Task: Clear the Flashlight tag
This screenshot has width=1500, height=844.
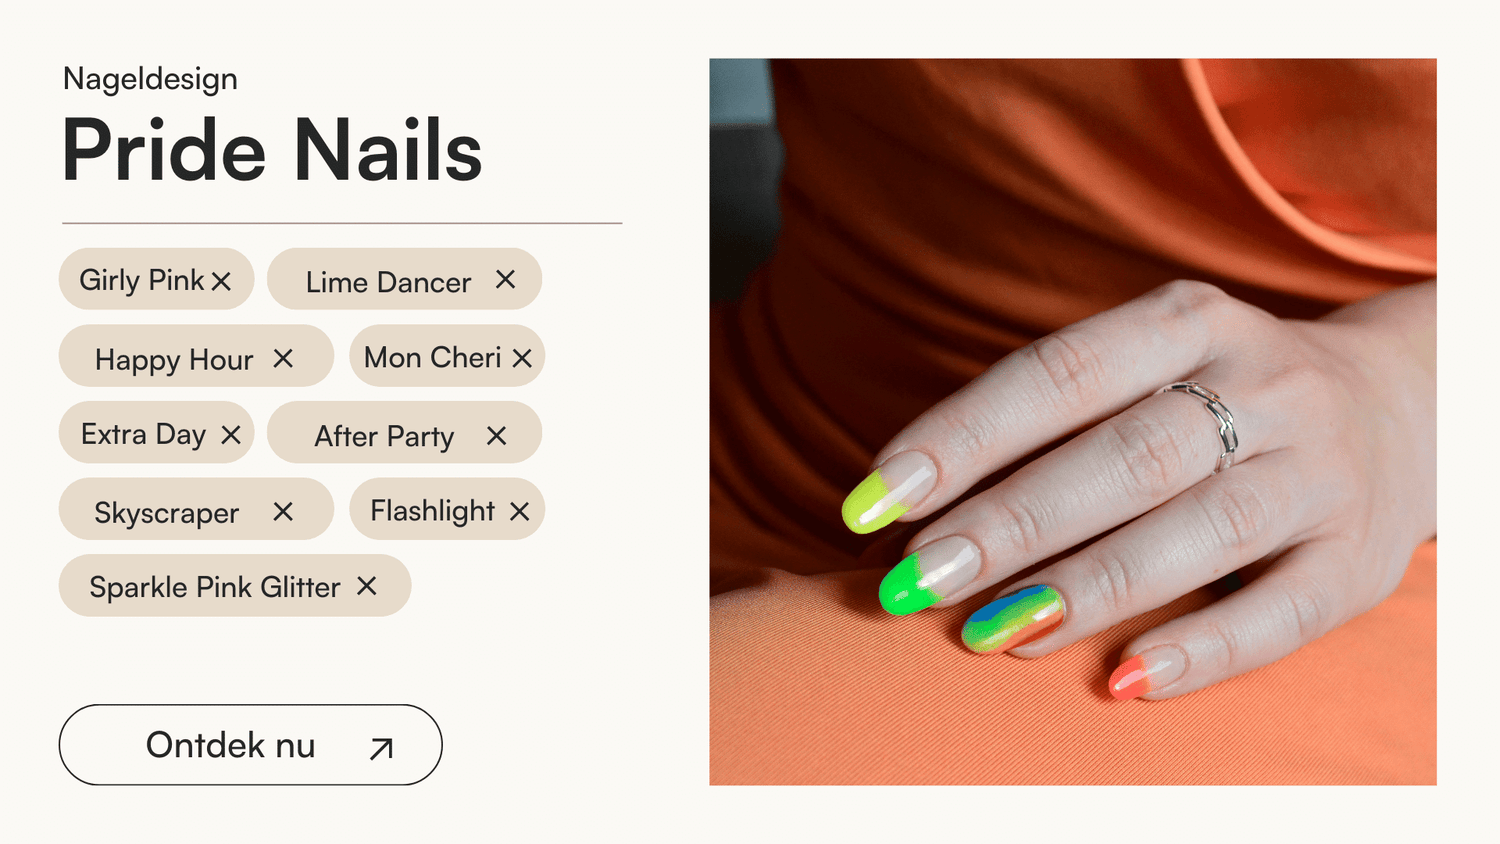Action: [x=519, y=511]
